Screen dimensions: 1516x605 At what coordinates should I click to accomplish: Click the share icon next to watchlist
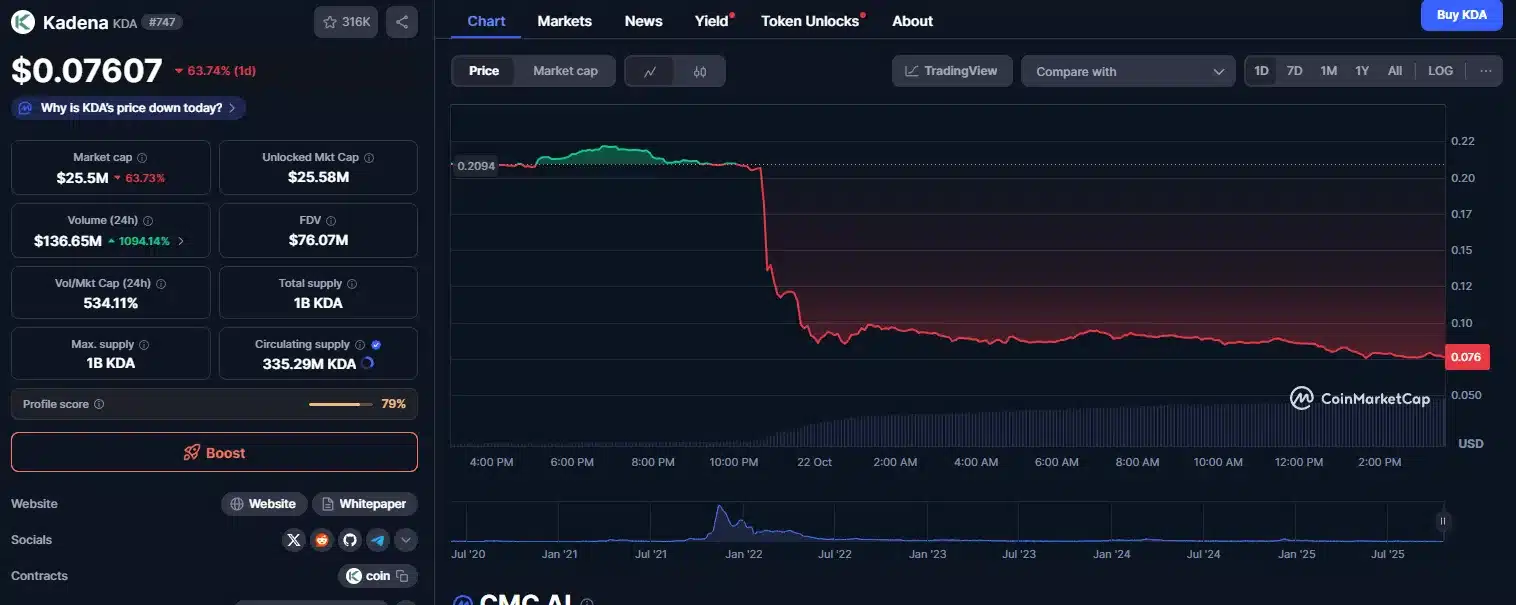(x=401, y=22)
